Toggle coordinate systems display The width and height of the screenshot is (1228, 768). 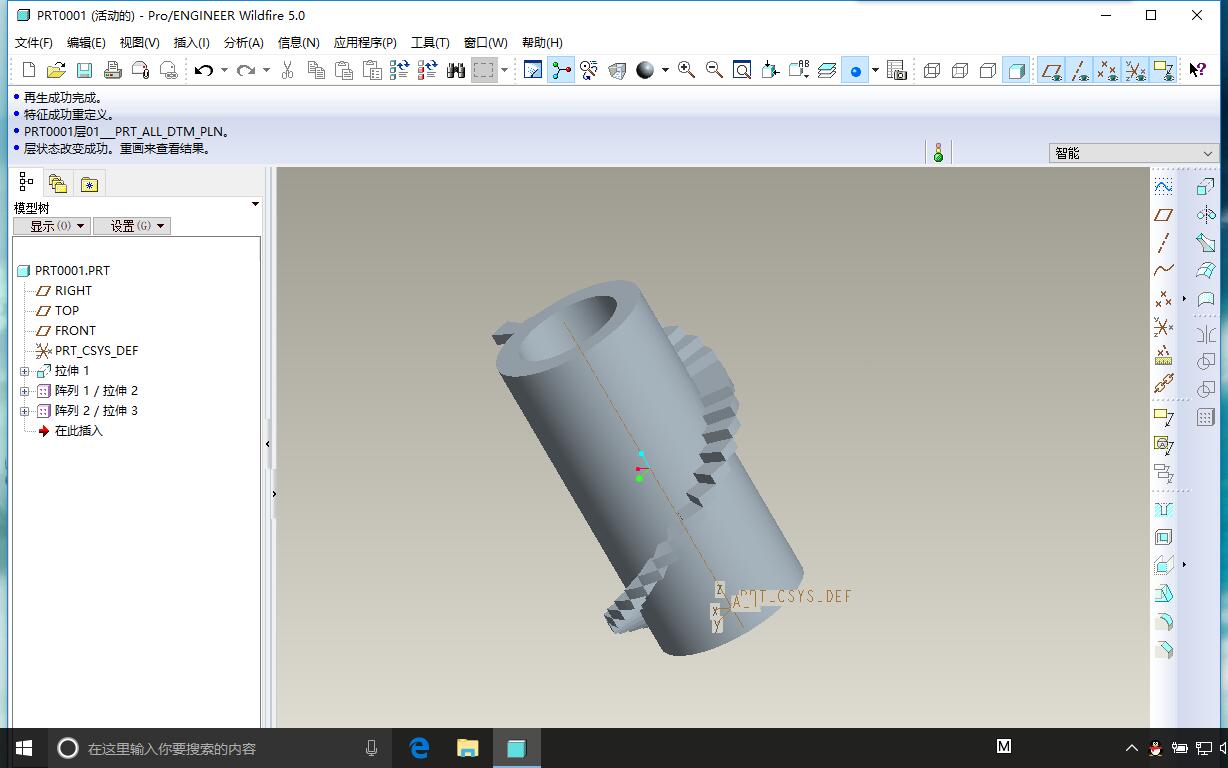pyautogui.click(x=1135, y=70)
